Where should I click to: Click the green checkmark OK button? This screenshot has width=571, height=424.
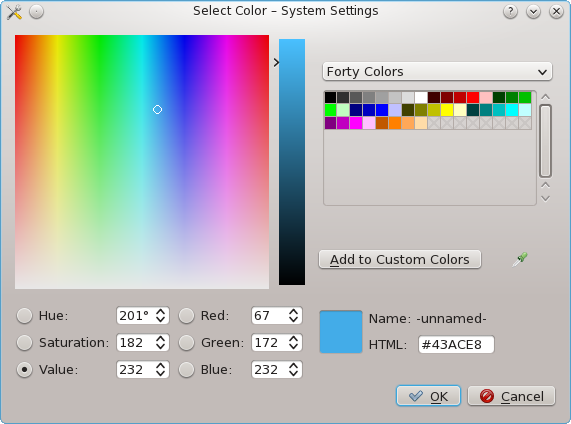428,396
